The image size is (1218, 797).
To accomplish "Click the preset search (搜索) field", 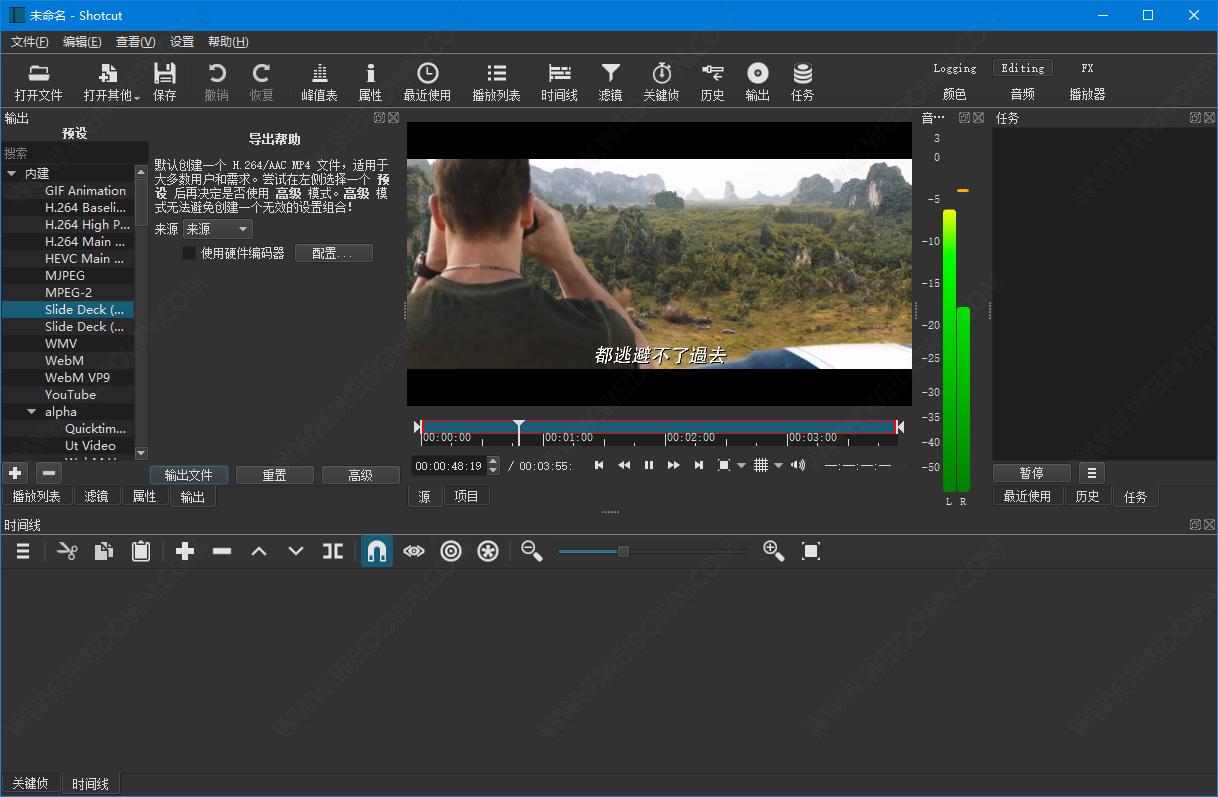I will pyautogui.click(x=70, y=153).
